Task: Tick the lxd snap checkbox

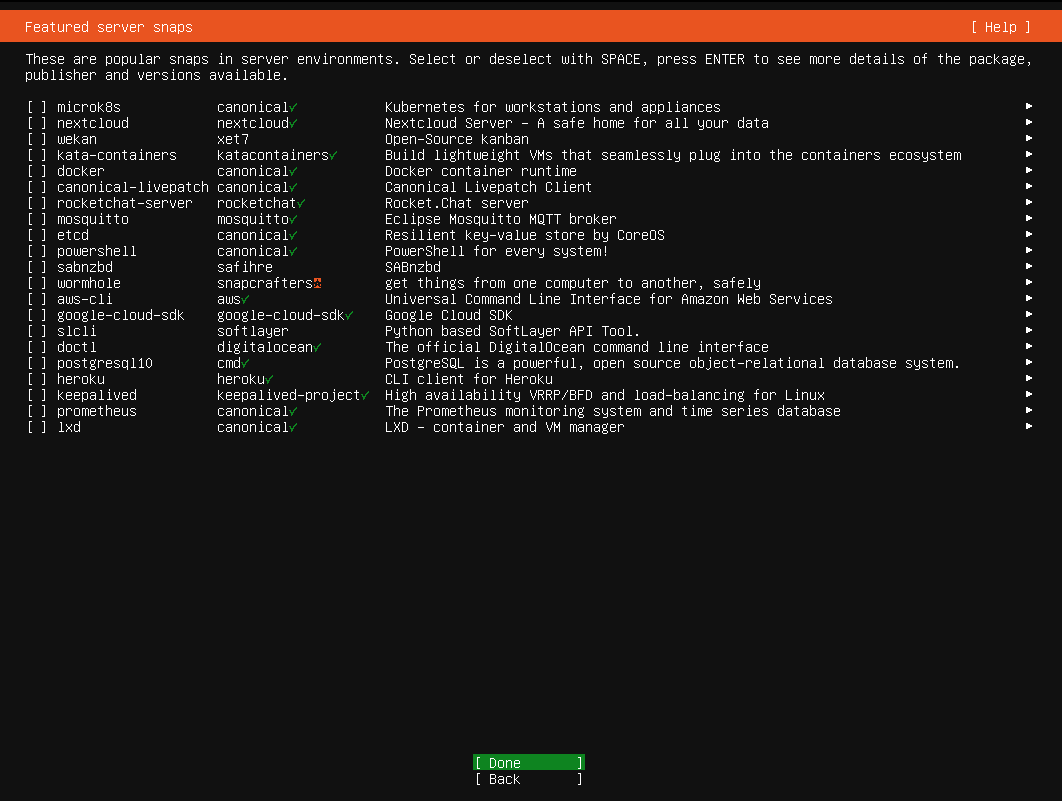Action: pyautogui.click(x=37, y=427)
